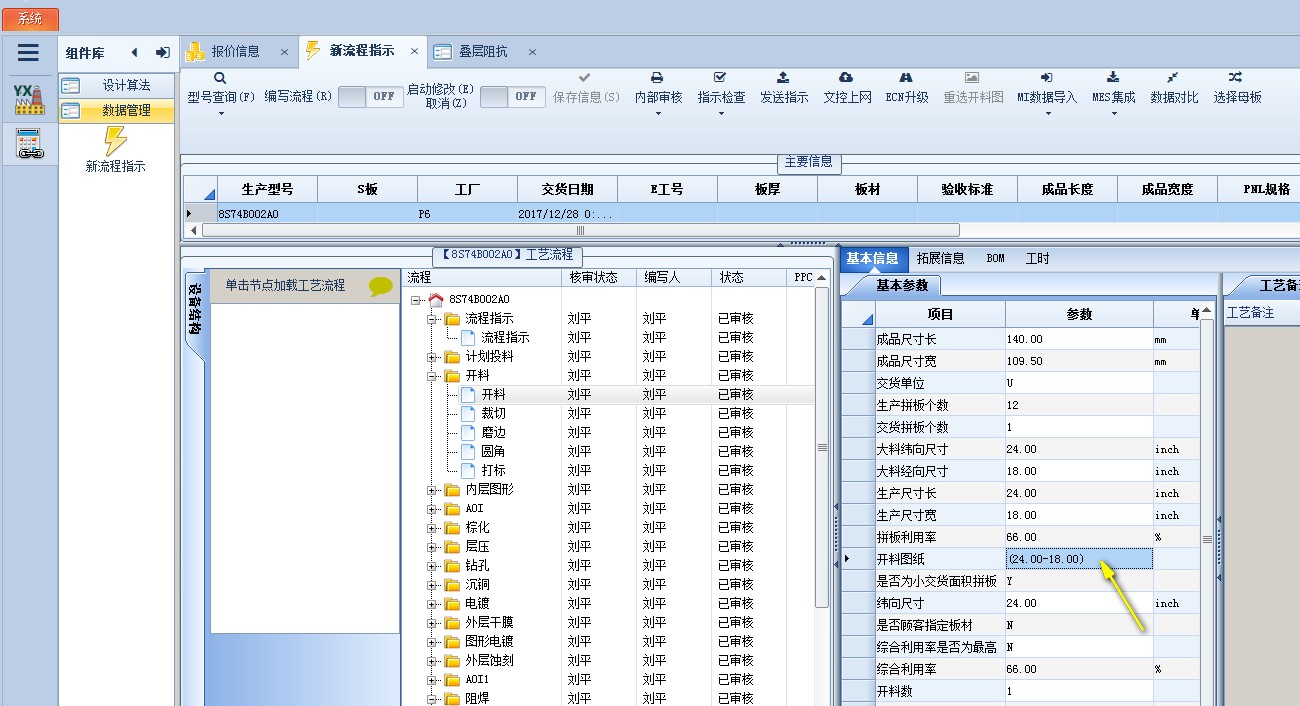Select 裁切 process tree item
This screenshot has width=1300, height=706.
click(x=493, y=414)
